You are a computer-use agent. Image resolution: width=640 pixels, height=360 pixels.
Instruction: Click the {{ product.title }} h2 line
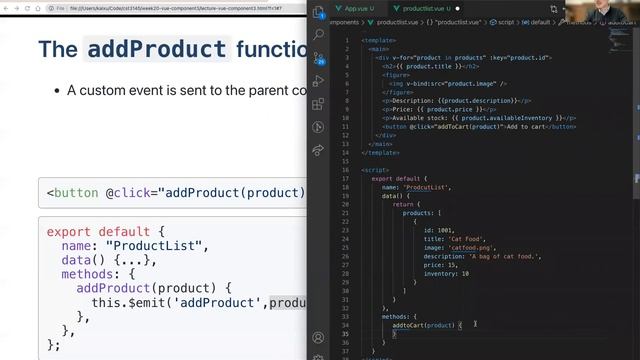[431, 67]
